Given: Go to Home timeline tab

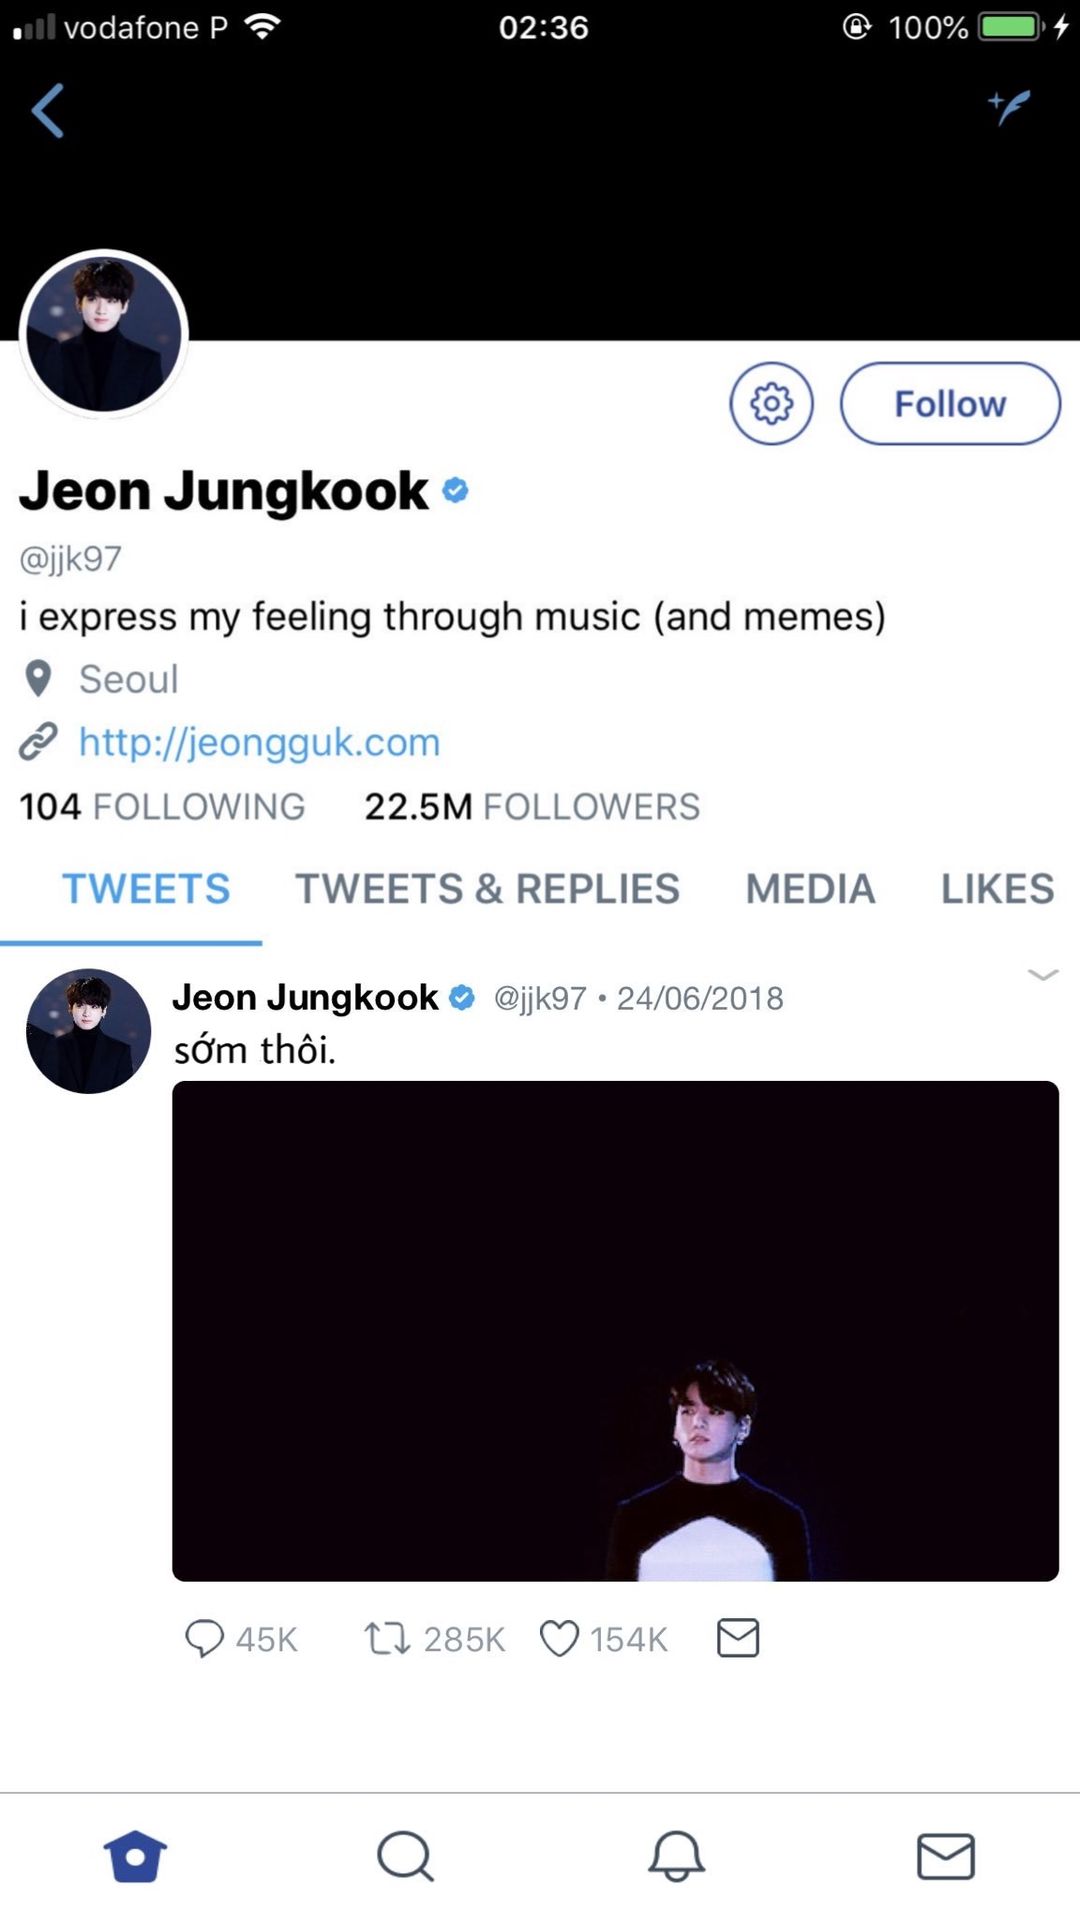Looking at the screenshot, I should (135, 1857).
